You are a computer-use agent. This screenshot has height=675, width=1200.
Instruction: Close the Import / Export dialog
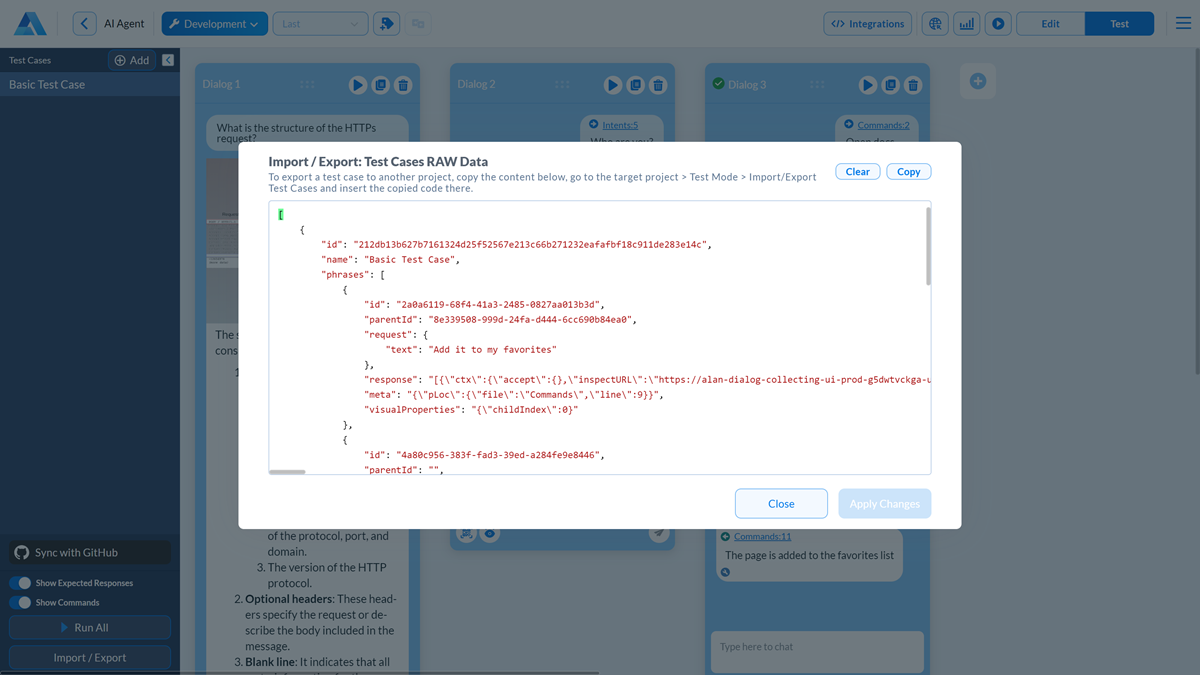click(x=781, y=504)
